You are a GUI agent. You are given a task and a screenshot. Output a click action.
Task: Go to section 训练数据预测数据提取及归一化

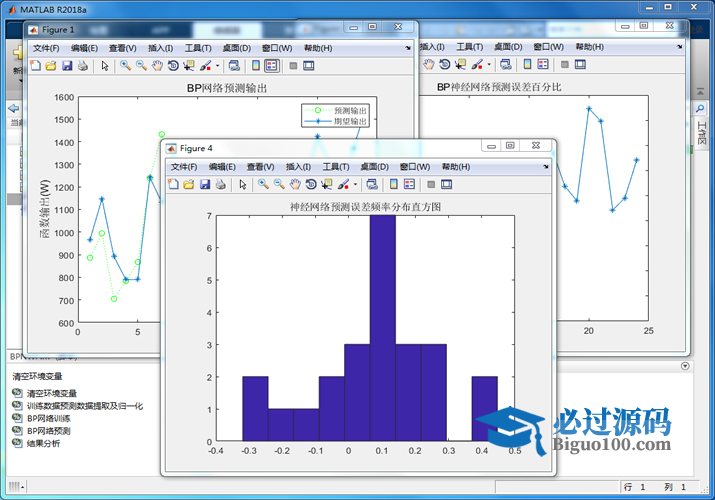point(85,406)
